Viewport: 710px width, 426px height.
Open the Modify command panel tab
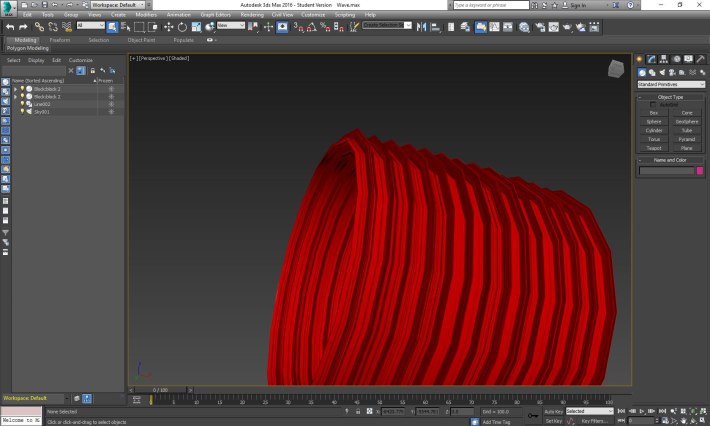click(x=651, y=59)
